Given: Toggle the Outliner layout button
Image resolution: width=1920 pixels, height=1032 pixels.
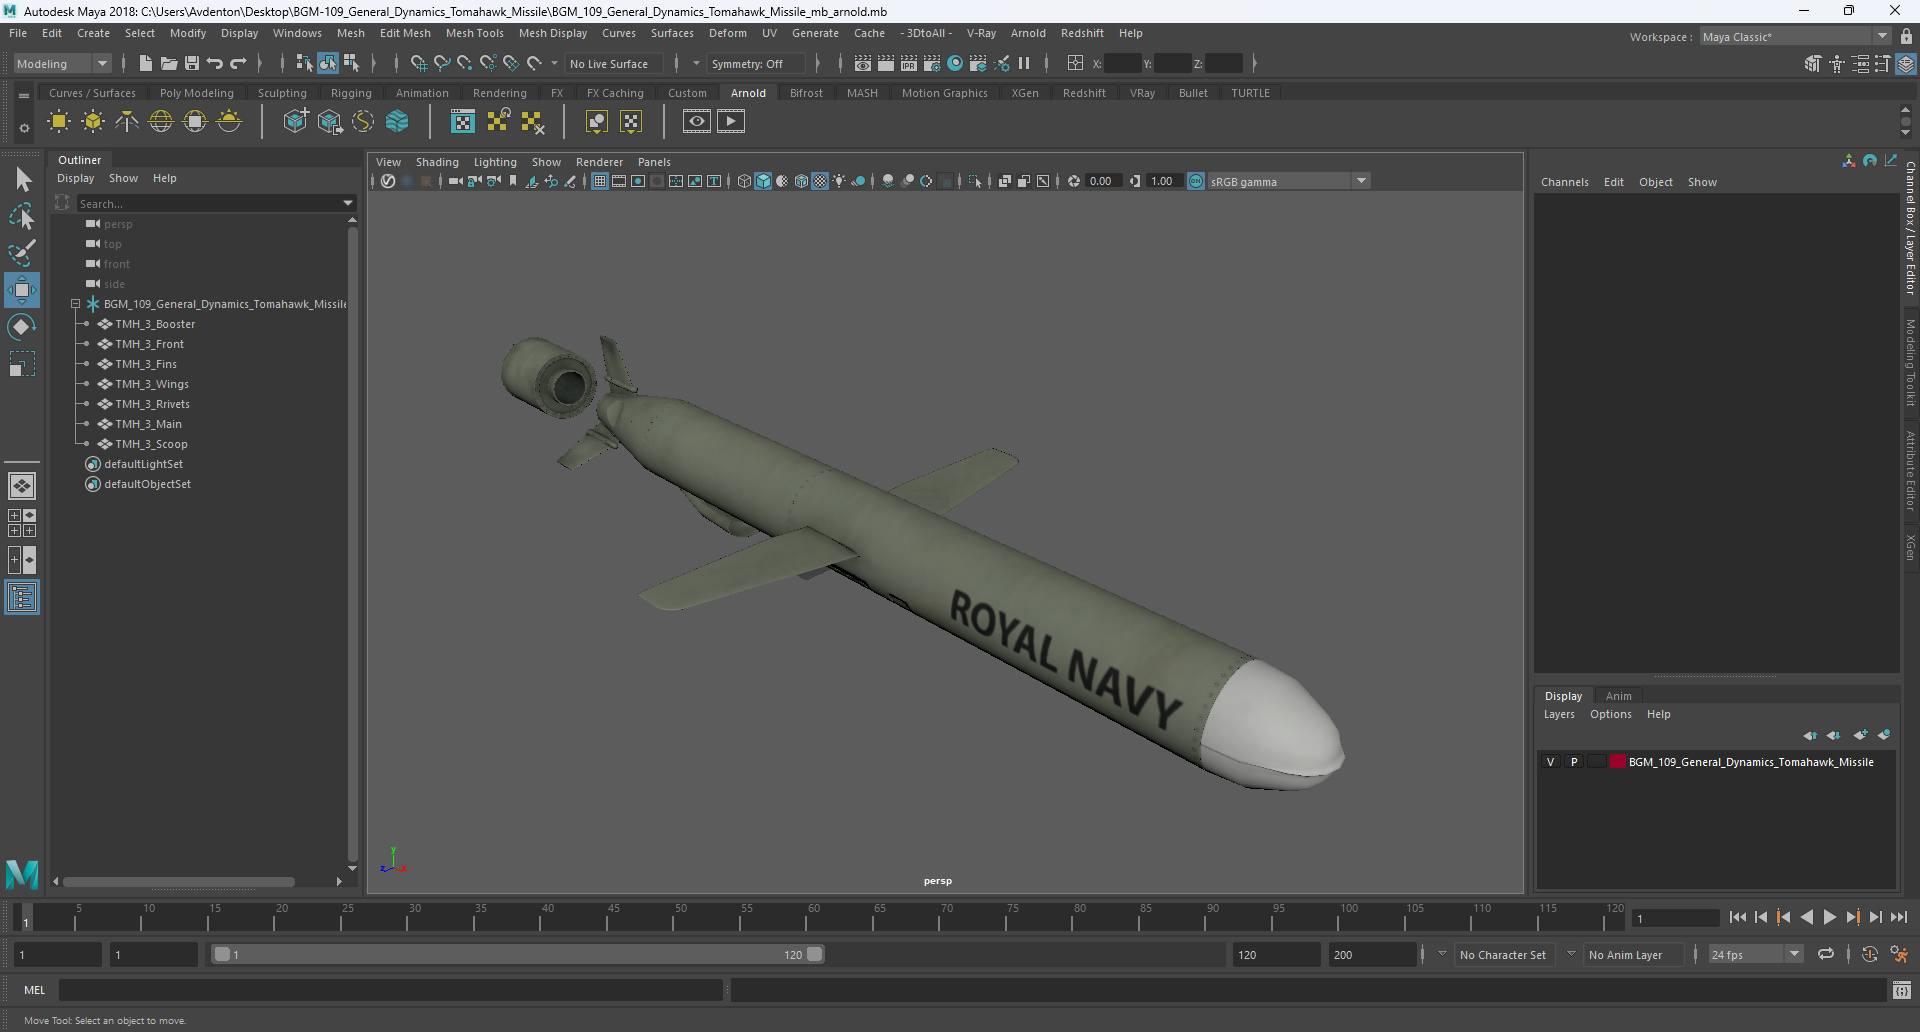Looking at the screenshot, I should (x=22, y=598).
